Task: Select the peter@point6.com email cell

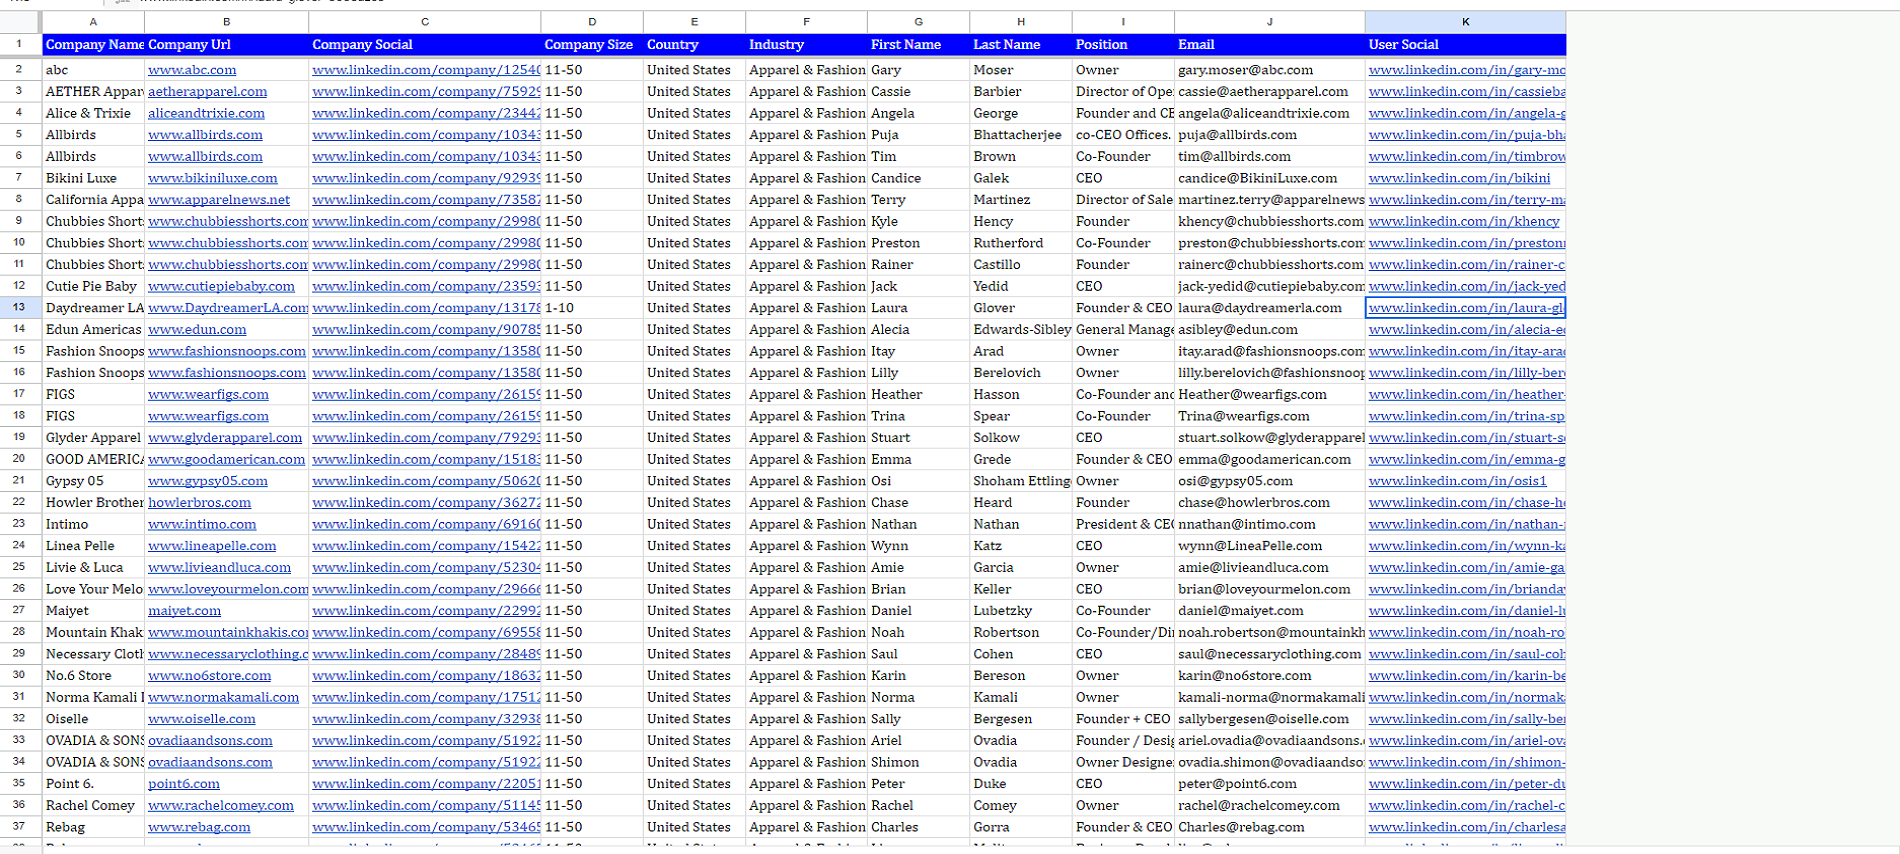Action: click(x=1269, y=784)
